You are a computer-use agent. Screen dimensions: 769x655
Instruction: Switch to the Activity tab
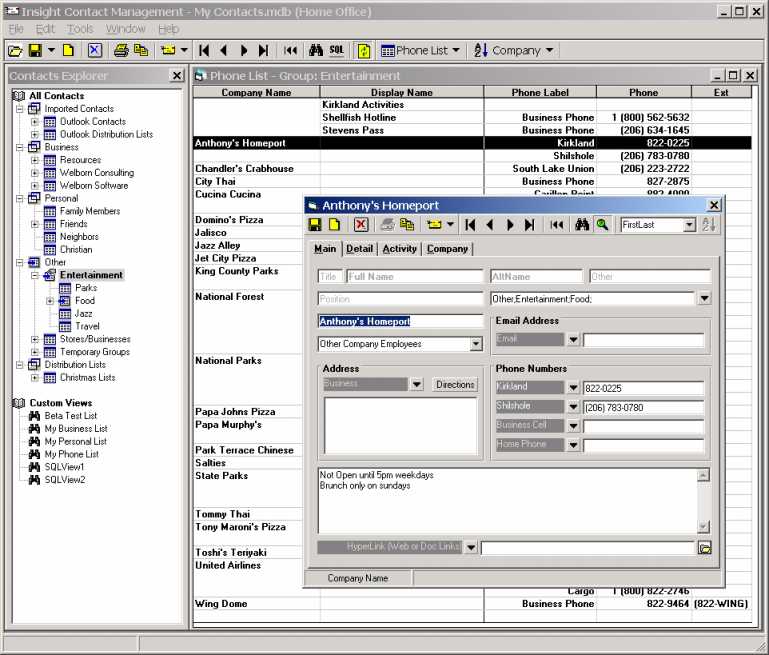400,249
